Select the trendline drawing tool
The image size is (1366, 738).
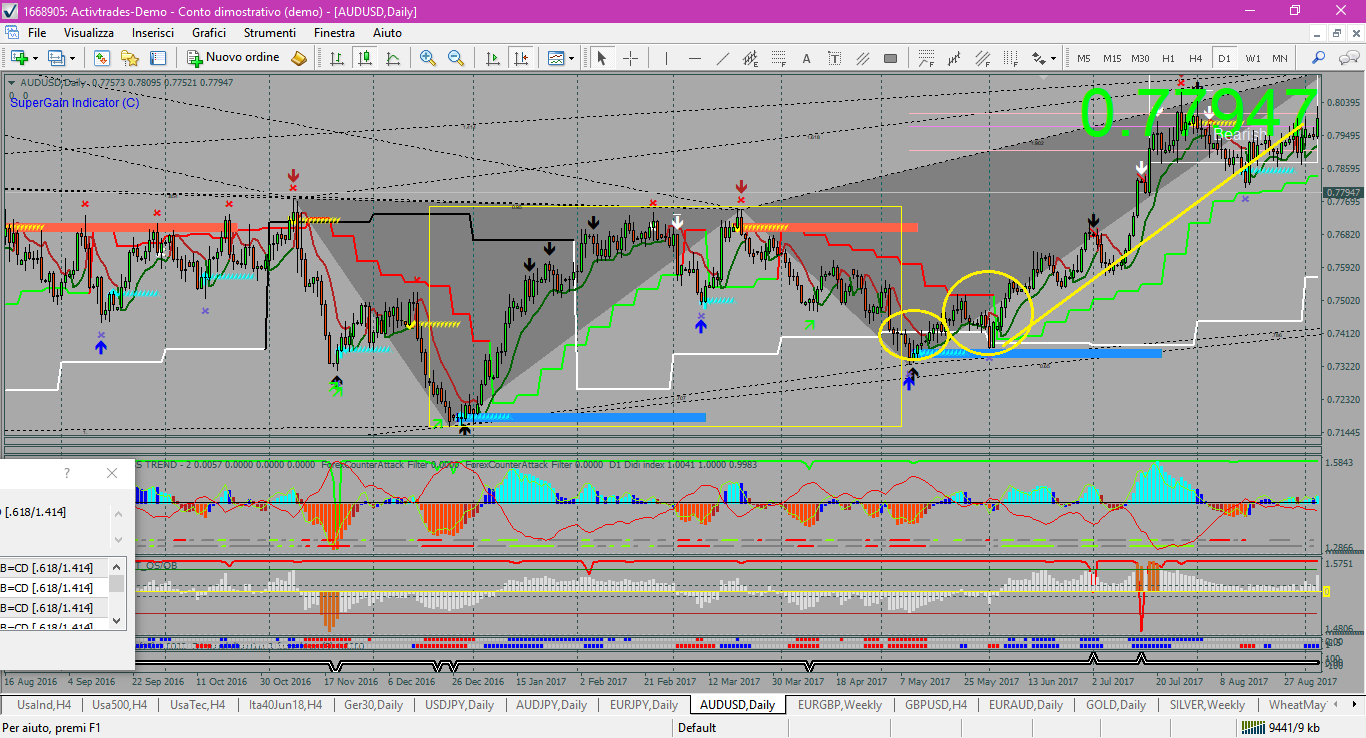pos(722,58)
